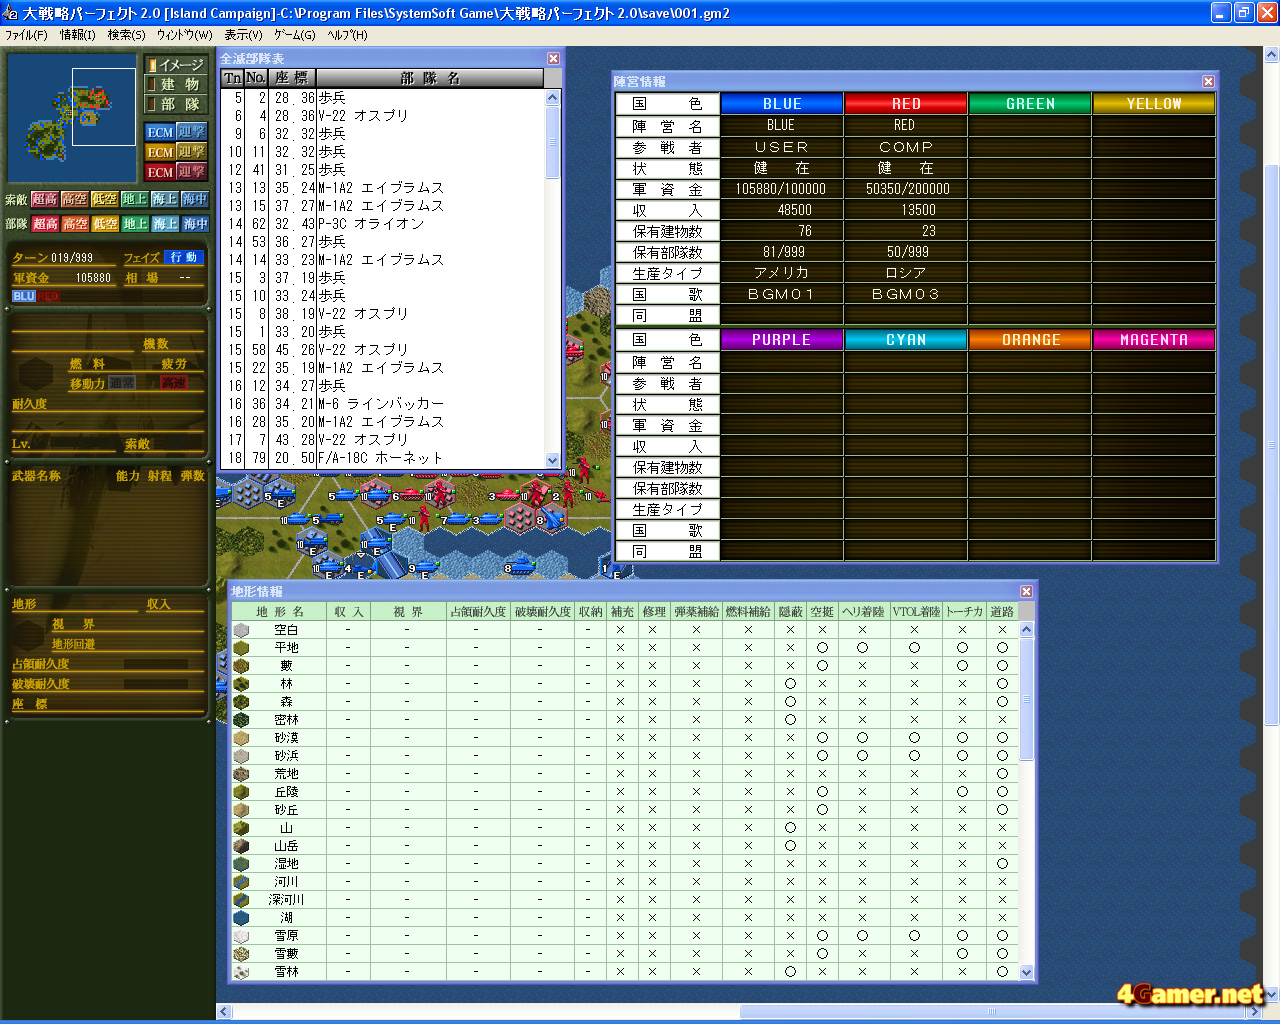The image size is (1280, 1024).
Task: Select the ORANGE faction color header
Action: coord(1030,340)
